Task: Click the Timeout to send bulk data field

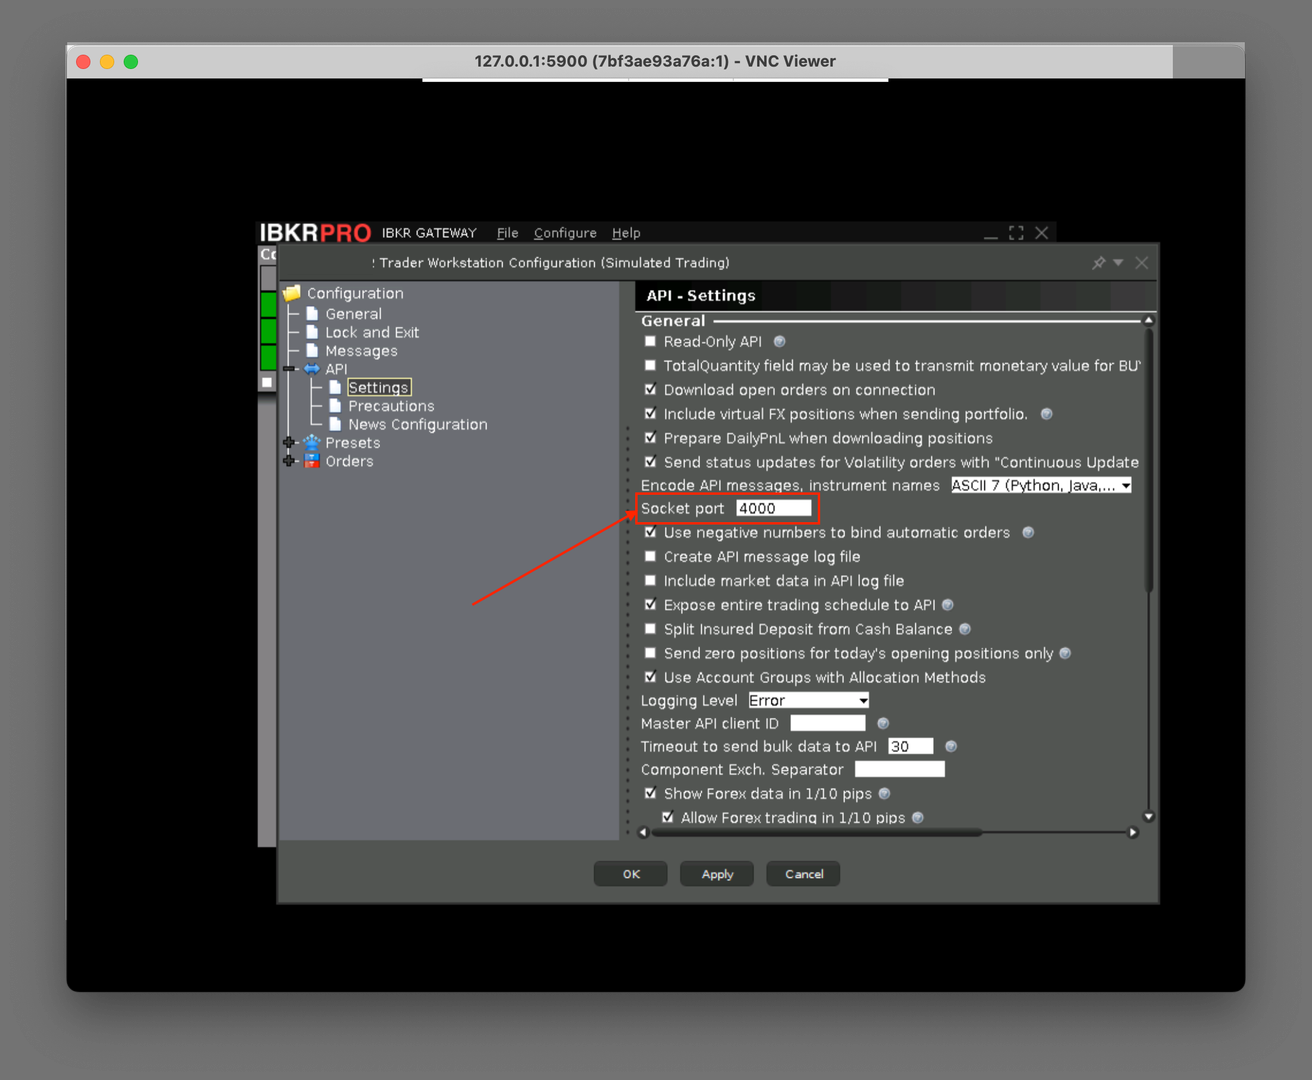Action: click(x=911, y=746)
